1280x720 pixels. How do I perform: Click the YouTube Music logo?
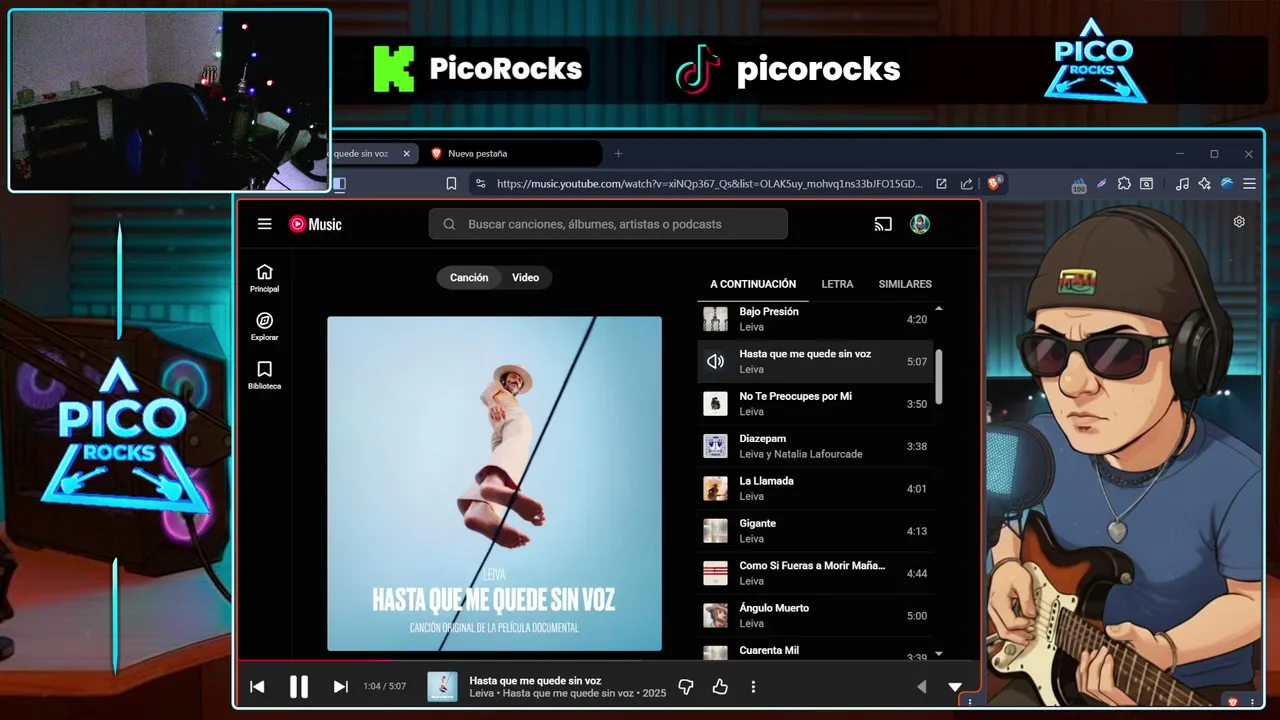[315, 224]
